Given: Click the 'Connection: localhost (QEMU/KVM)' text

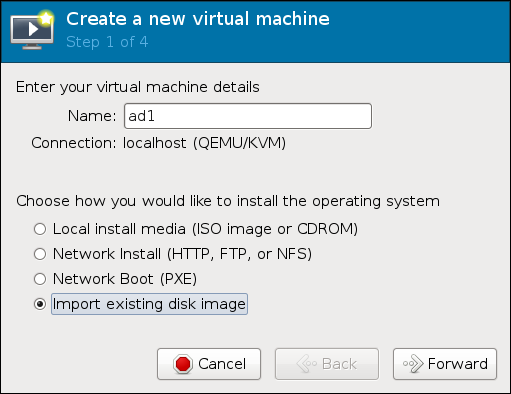Looking at the screenshot, I should [x=159, y=143].
